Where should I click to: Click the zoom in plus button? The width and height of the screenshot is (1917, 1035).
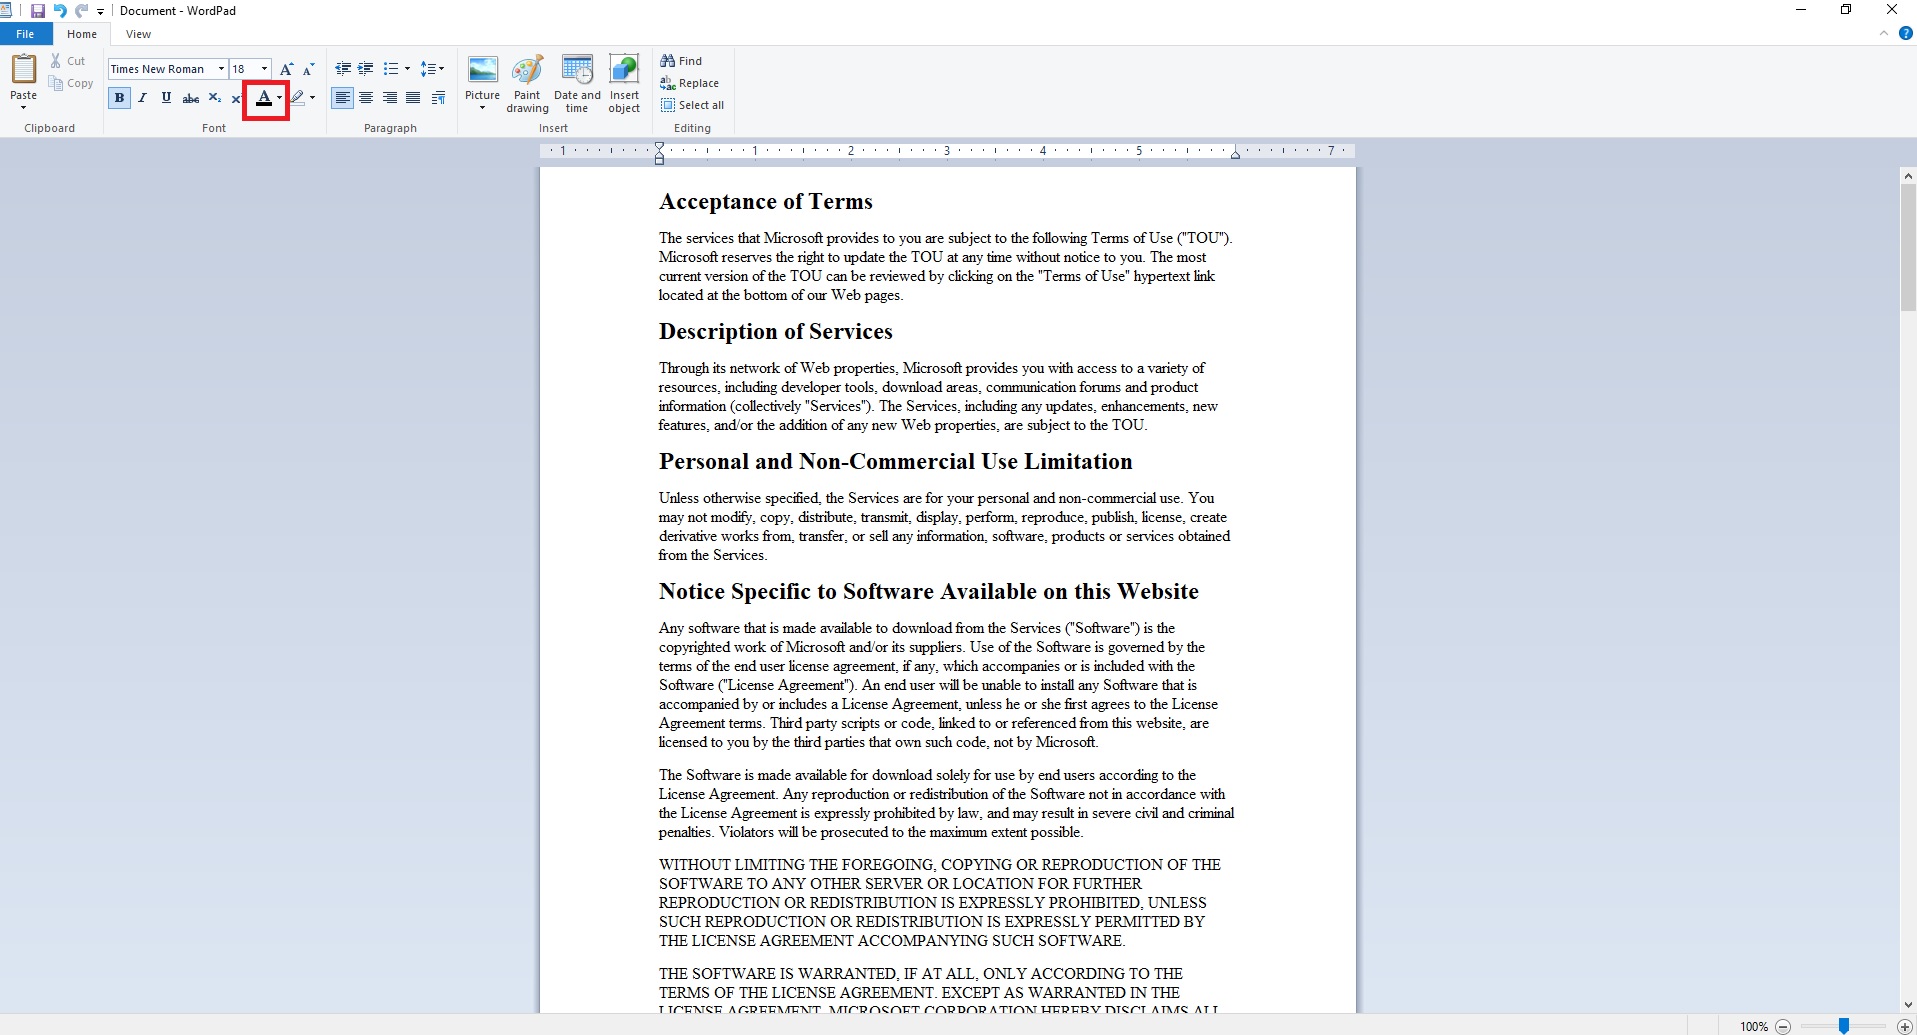pos(1904,1026)
